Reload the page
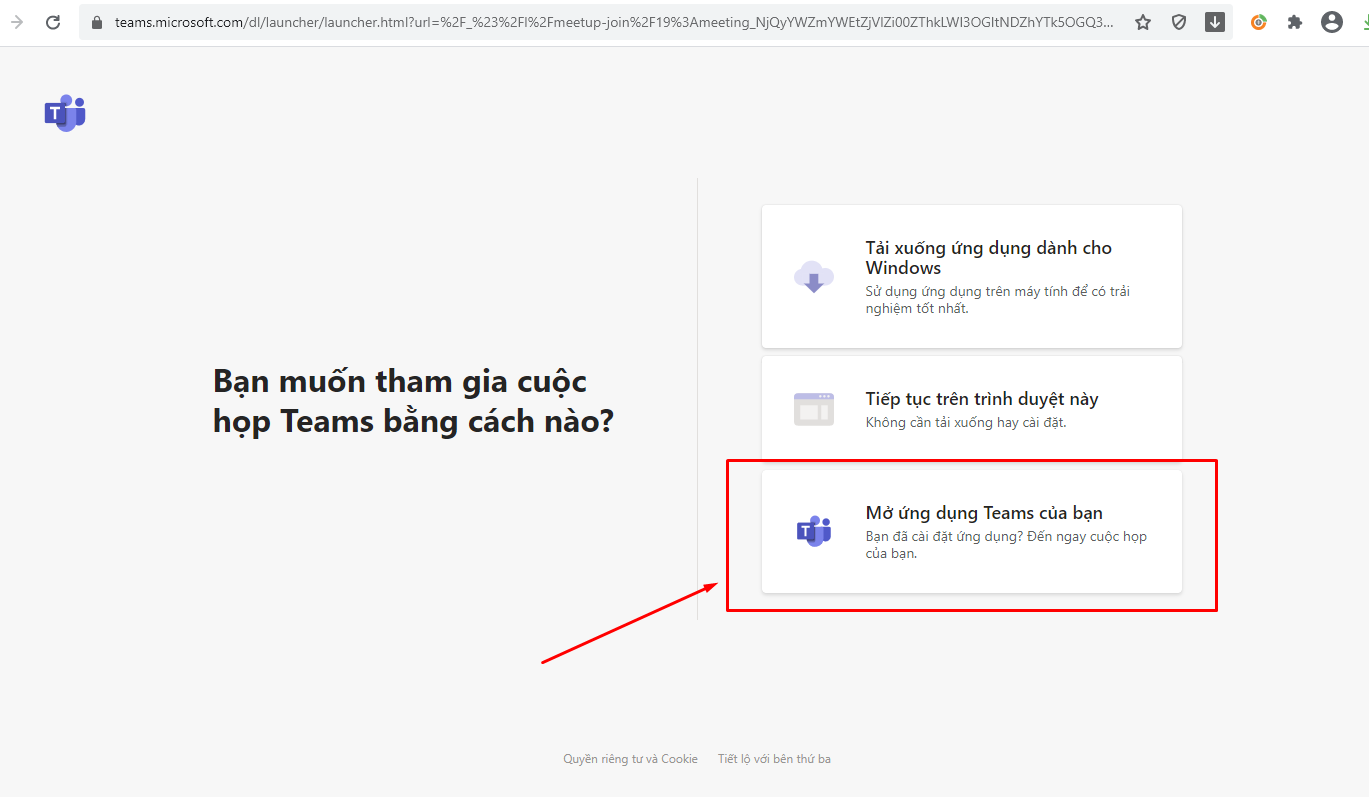Screen dimensions: 1369x797 (x=53, y=22)
